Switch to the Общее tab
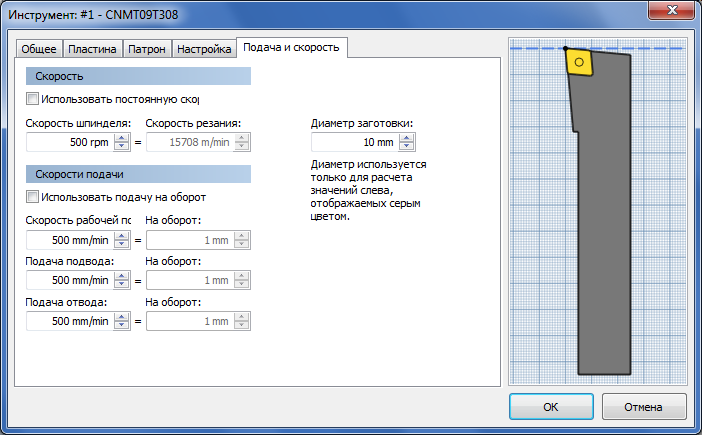Image resolution: width=702 pixels, height=435 pixels. click(39, 49)
